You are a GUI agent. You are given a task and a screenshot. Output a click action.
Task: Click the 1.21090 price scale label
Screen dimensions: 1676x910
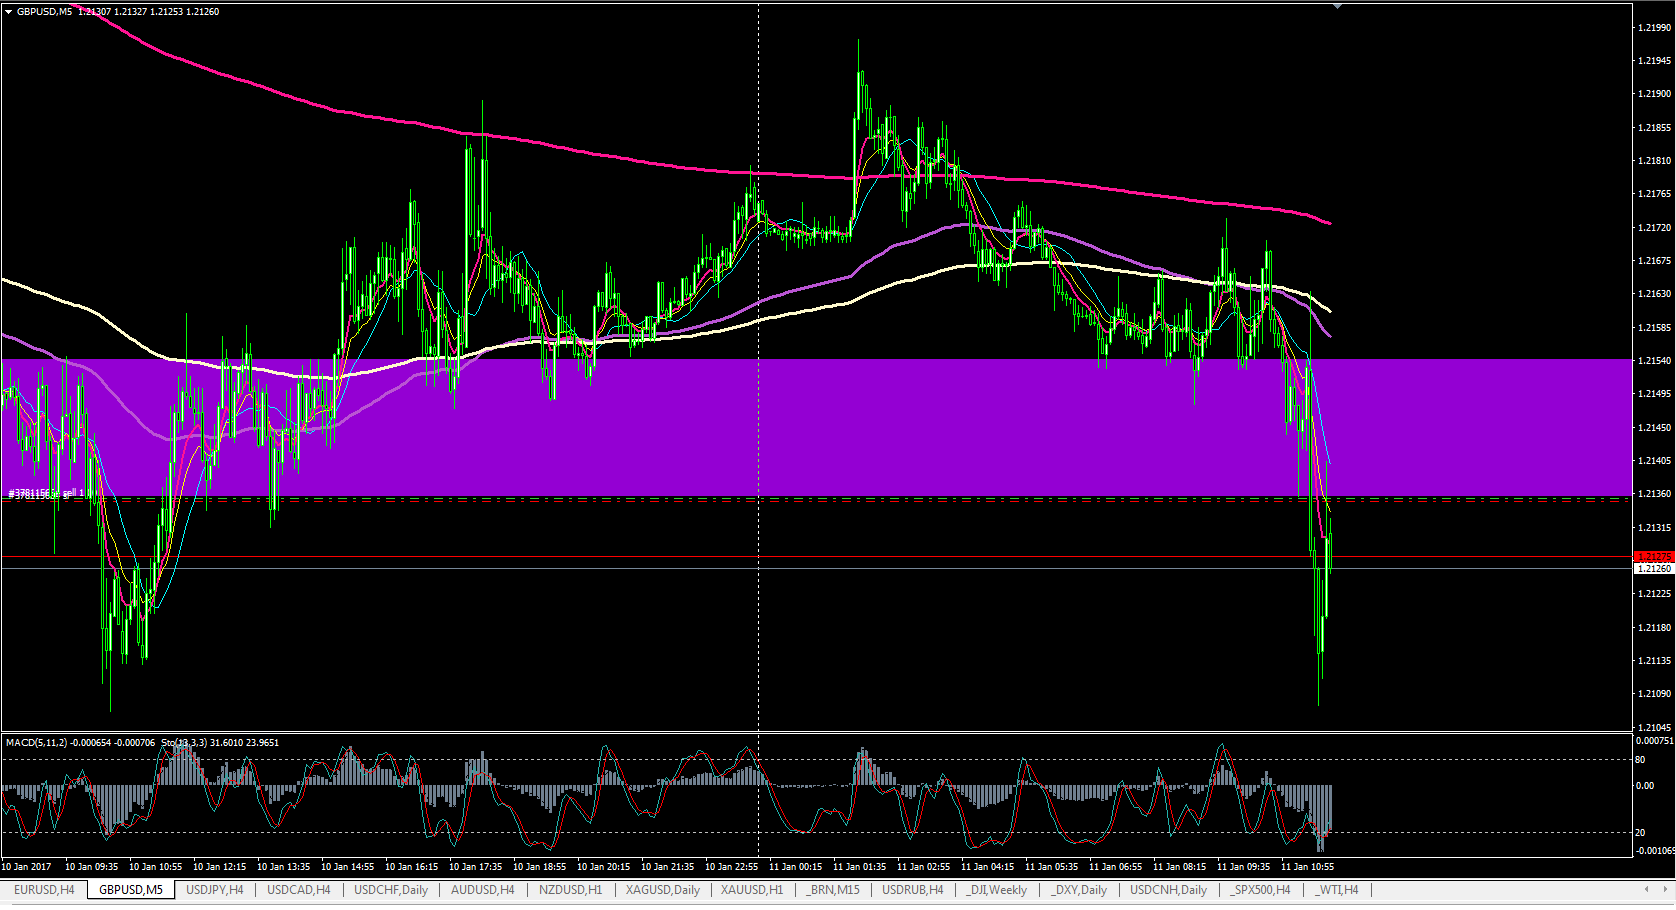coord(1654,694)
